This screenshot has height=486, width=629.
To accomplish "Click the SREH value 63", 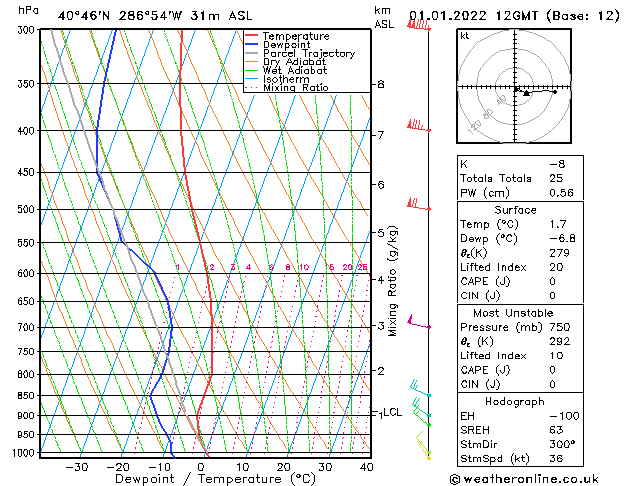I will pyautogui.click(x=556, y=430).
